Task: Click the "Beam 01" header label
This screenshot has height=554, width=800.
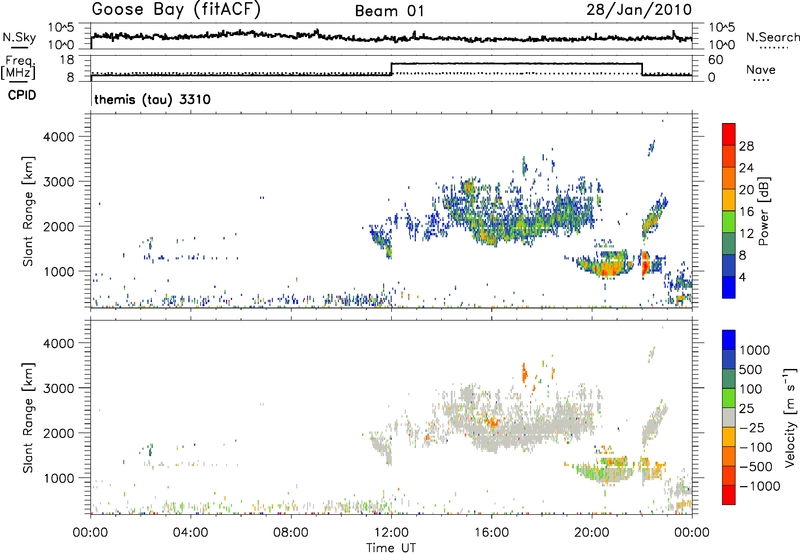Action: [389, 11]
